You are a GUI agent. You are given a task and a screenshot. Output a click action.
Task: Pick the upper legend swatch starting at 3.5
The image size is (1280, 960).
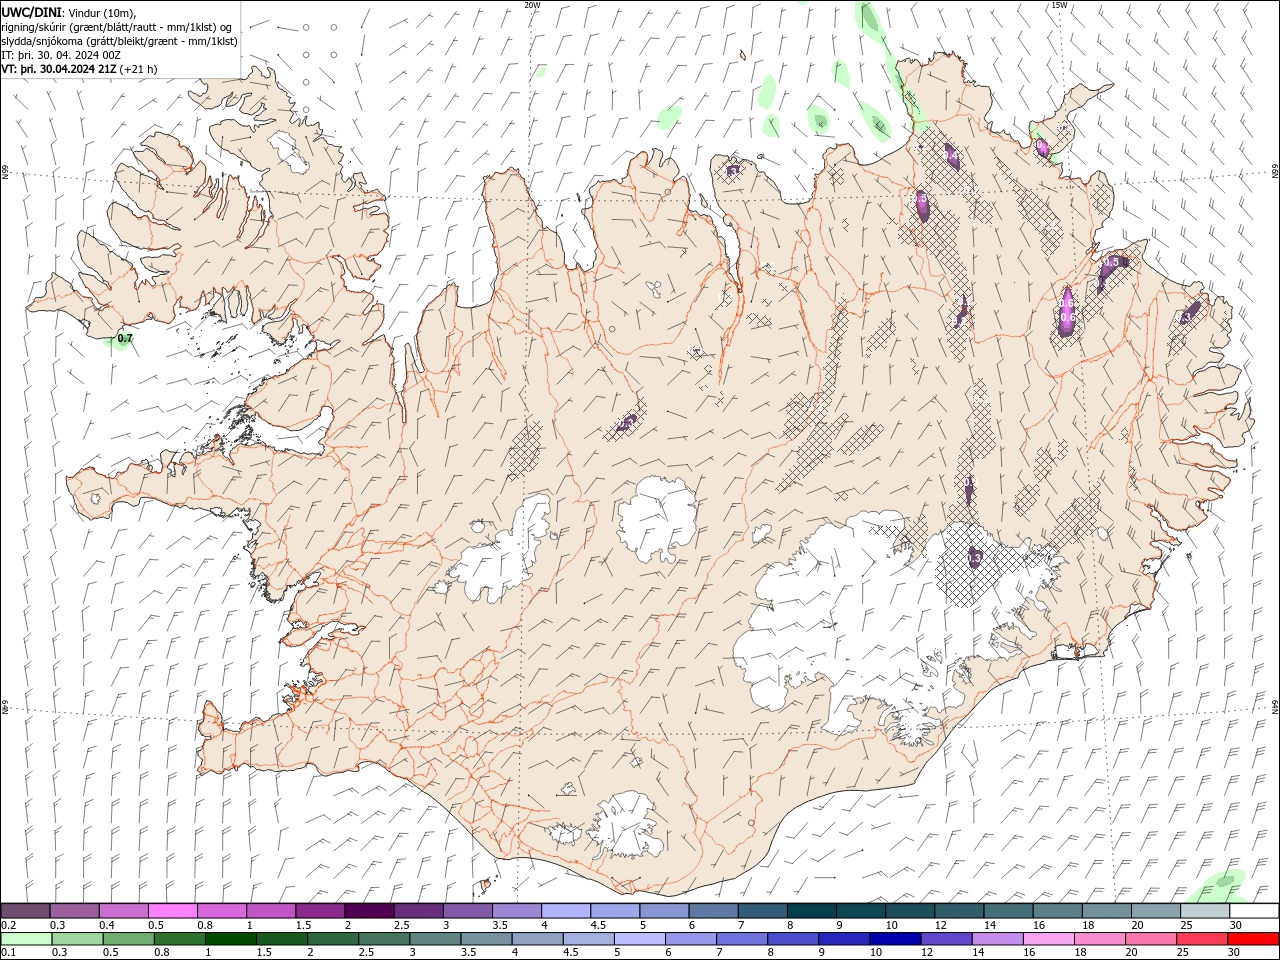pos(516,910)
